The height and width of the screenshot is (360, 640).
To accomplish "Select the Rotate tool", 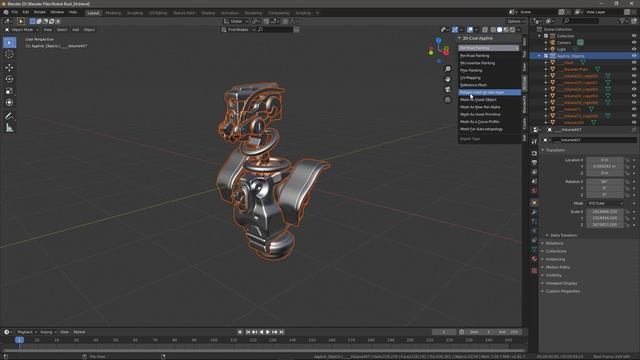I will pyautogui.click(x=9, y=79).
